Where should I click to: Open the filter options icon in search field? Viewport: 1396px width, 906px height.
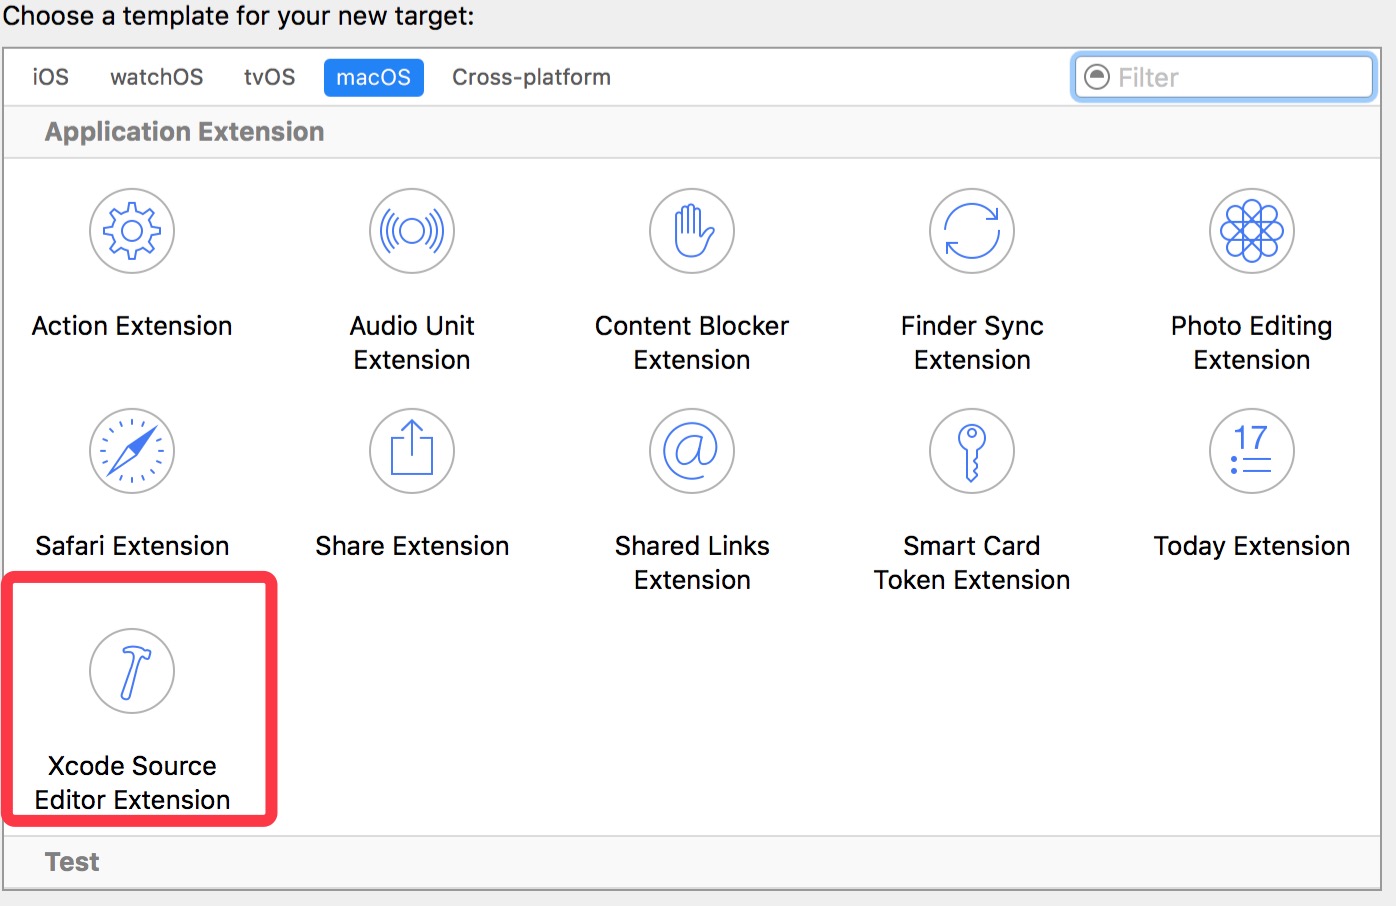tap(1097, 77)
